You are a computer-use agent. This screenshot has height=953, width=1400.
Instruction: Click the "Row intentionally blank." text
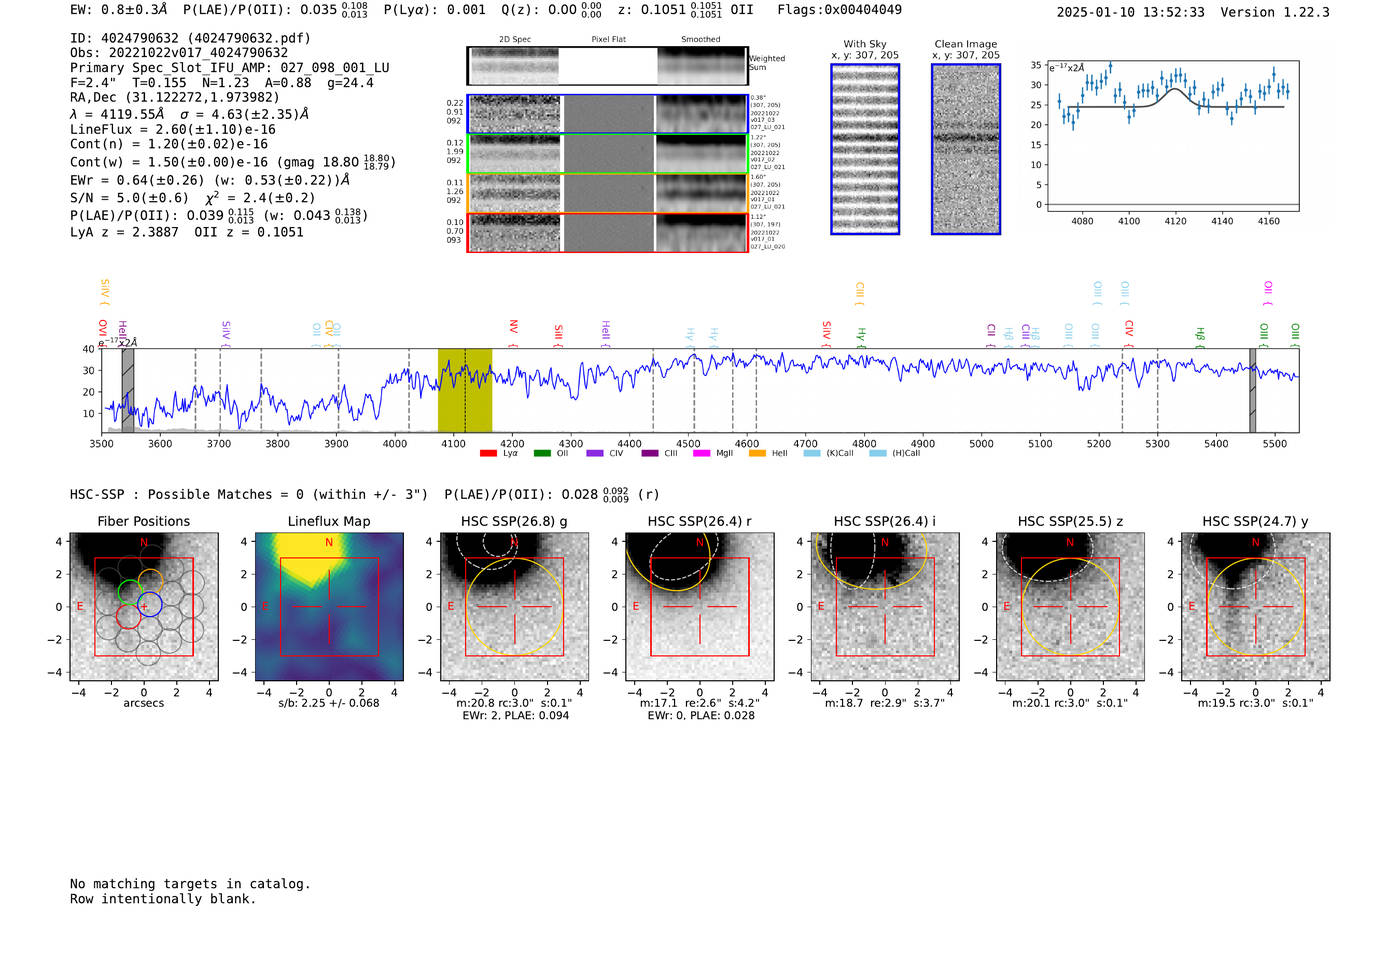point(163,899)
